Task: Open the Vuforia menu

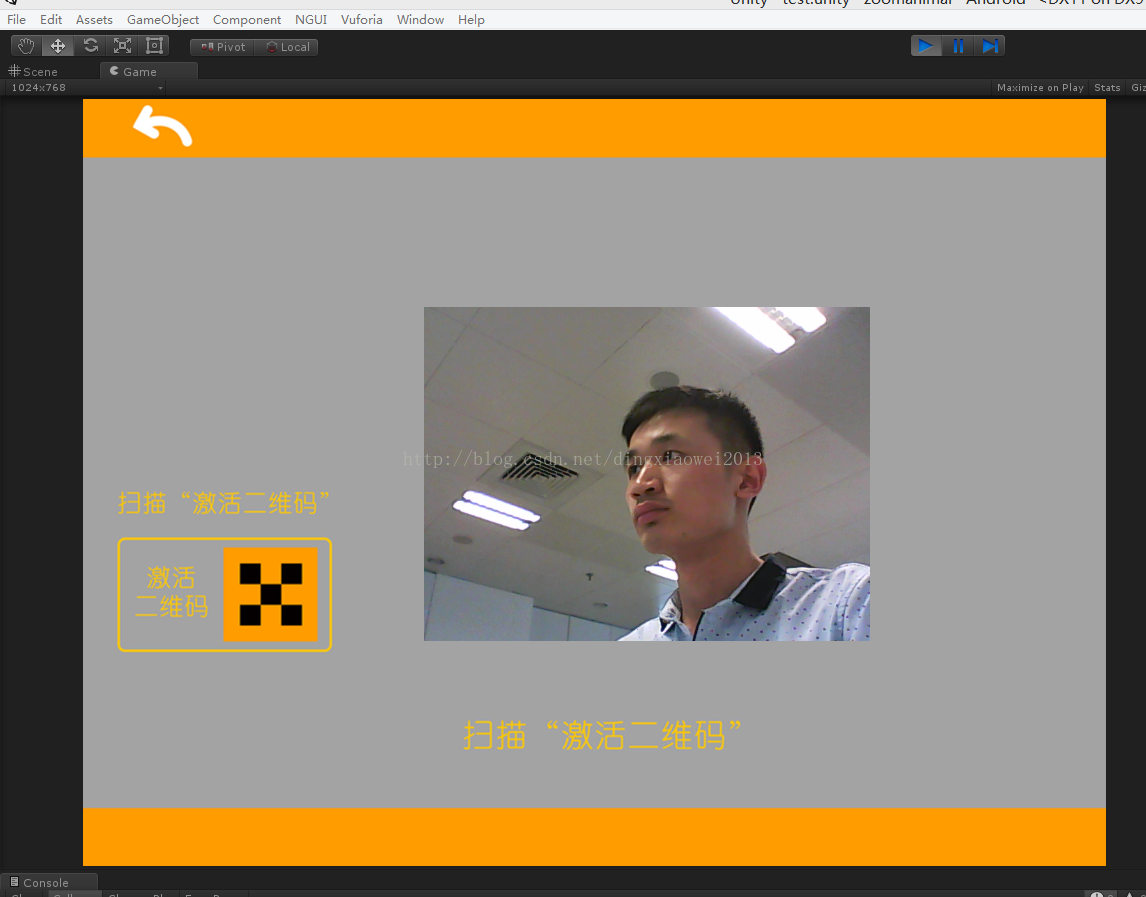Action: pyautogui.click(x=362, y=20)
